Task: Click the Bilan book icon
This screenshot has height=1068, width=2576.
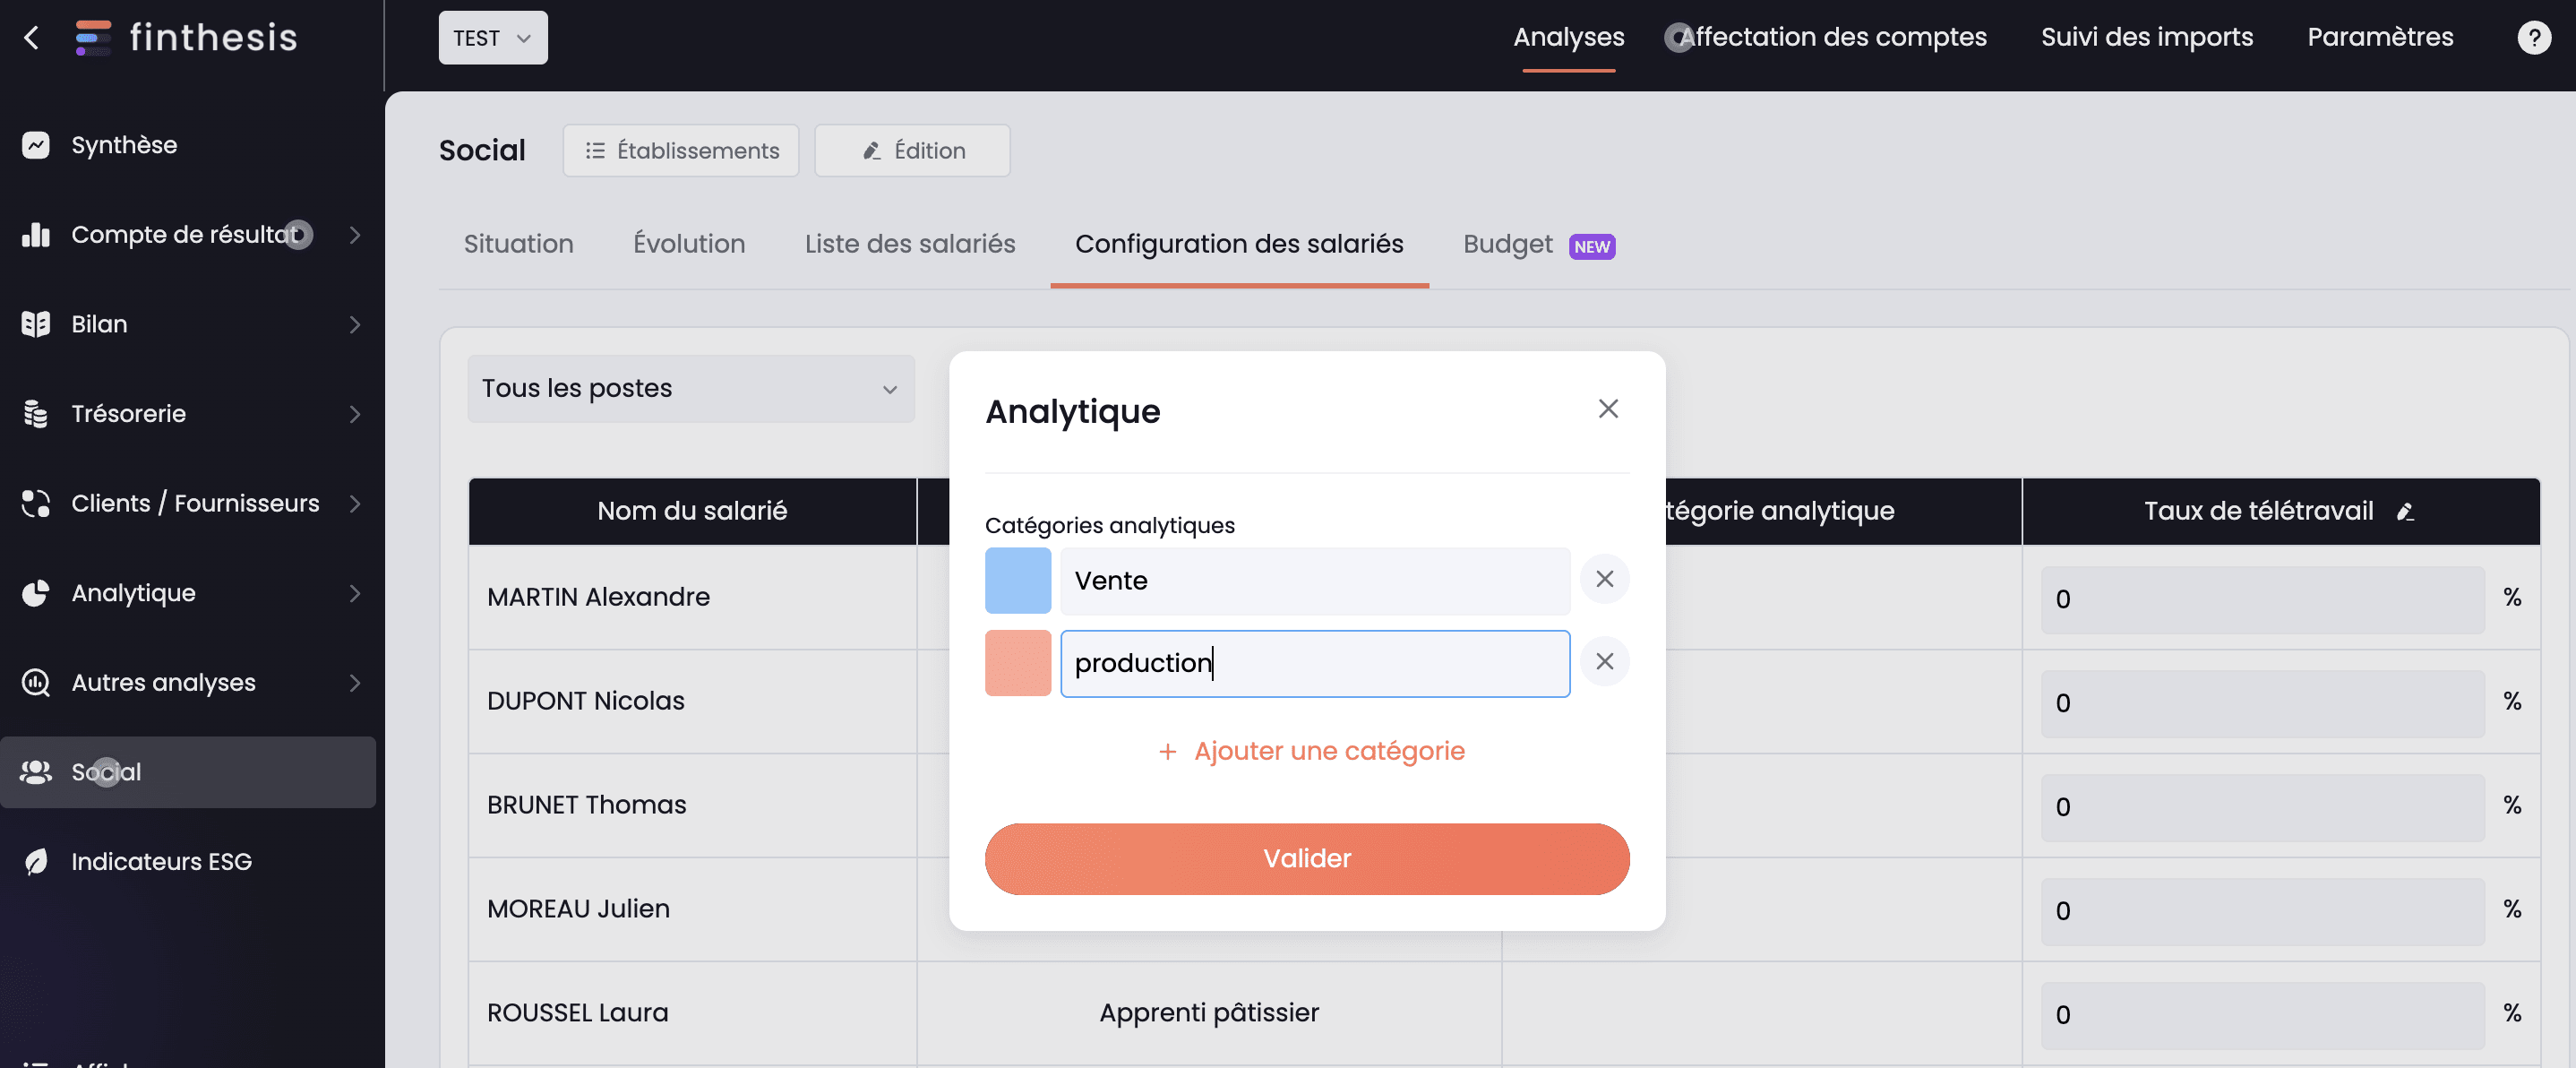Action: tap(36, 324)
